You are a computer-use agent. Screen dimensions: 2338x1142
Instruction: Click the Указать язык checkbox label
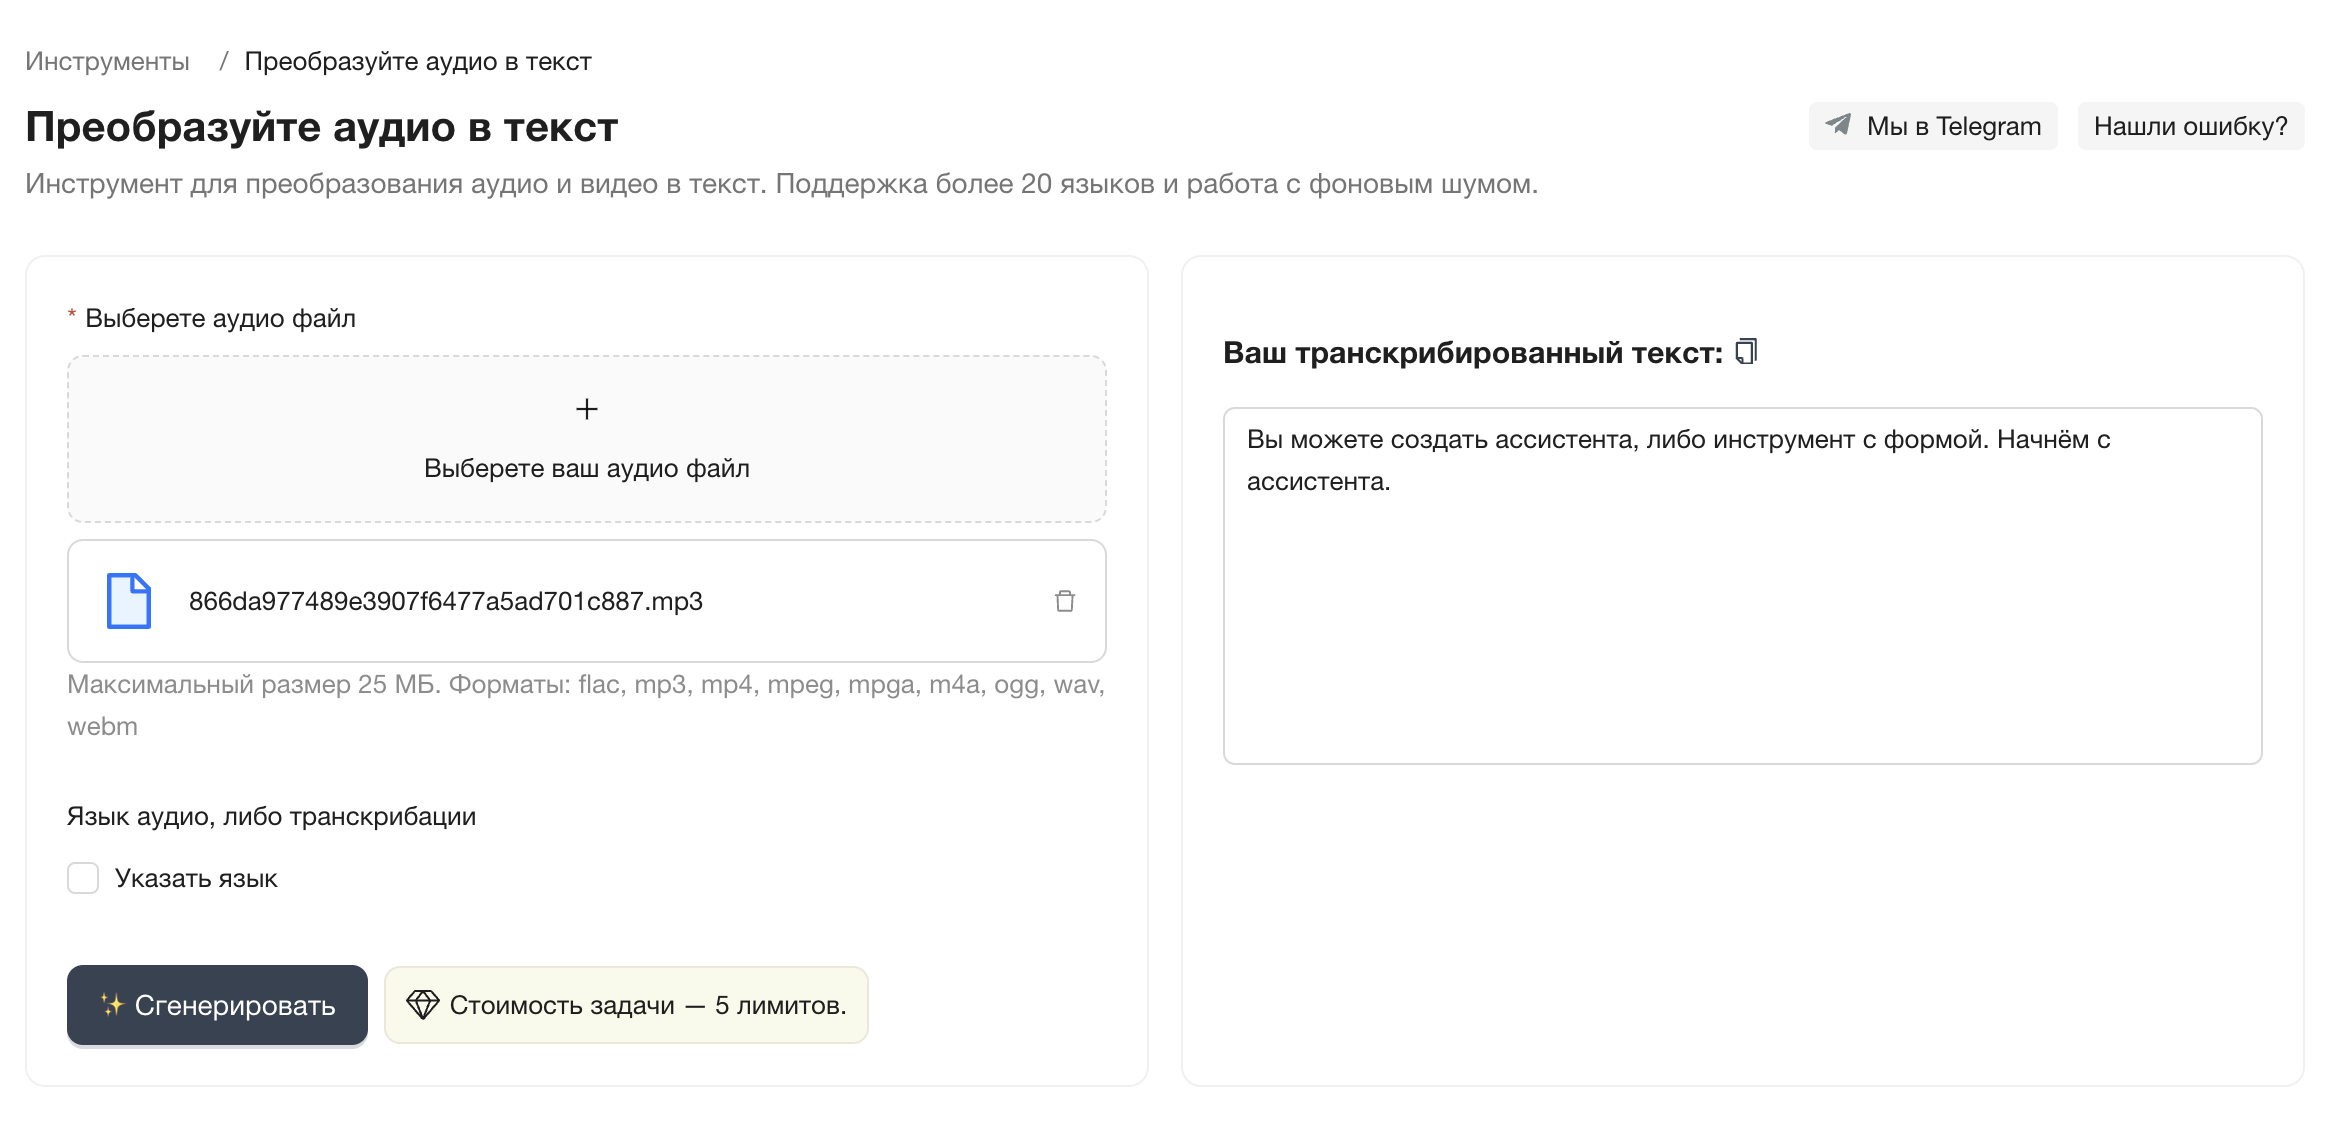pyautogui.click(x=196, y=878)
